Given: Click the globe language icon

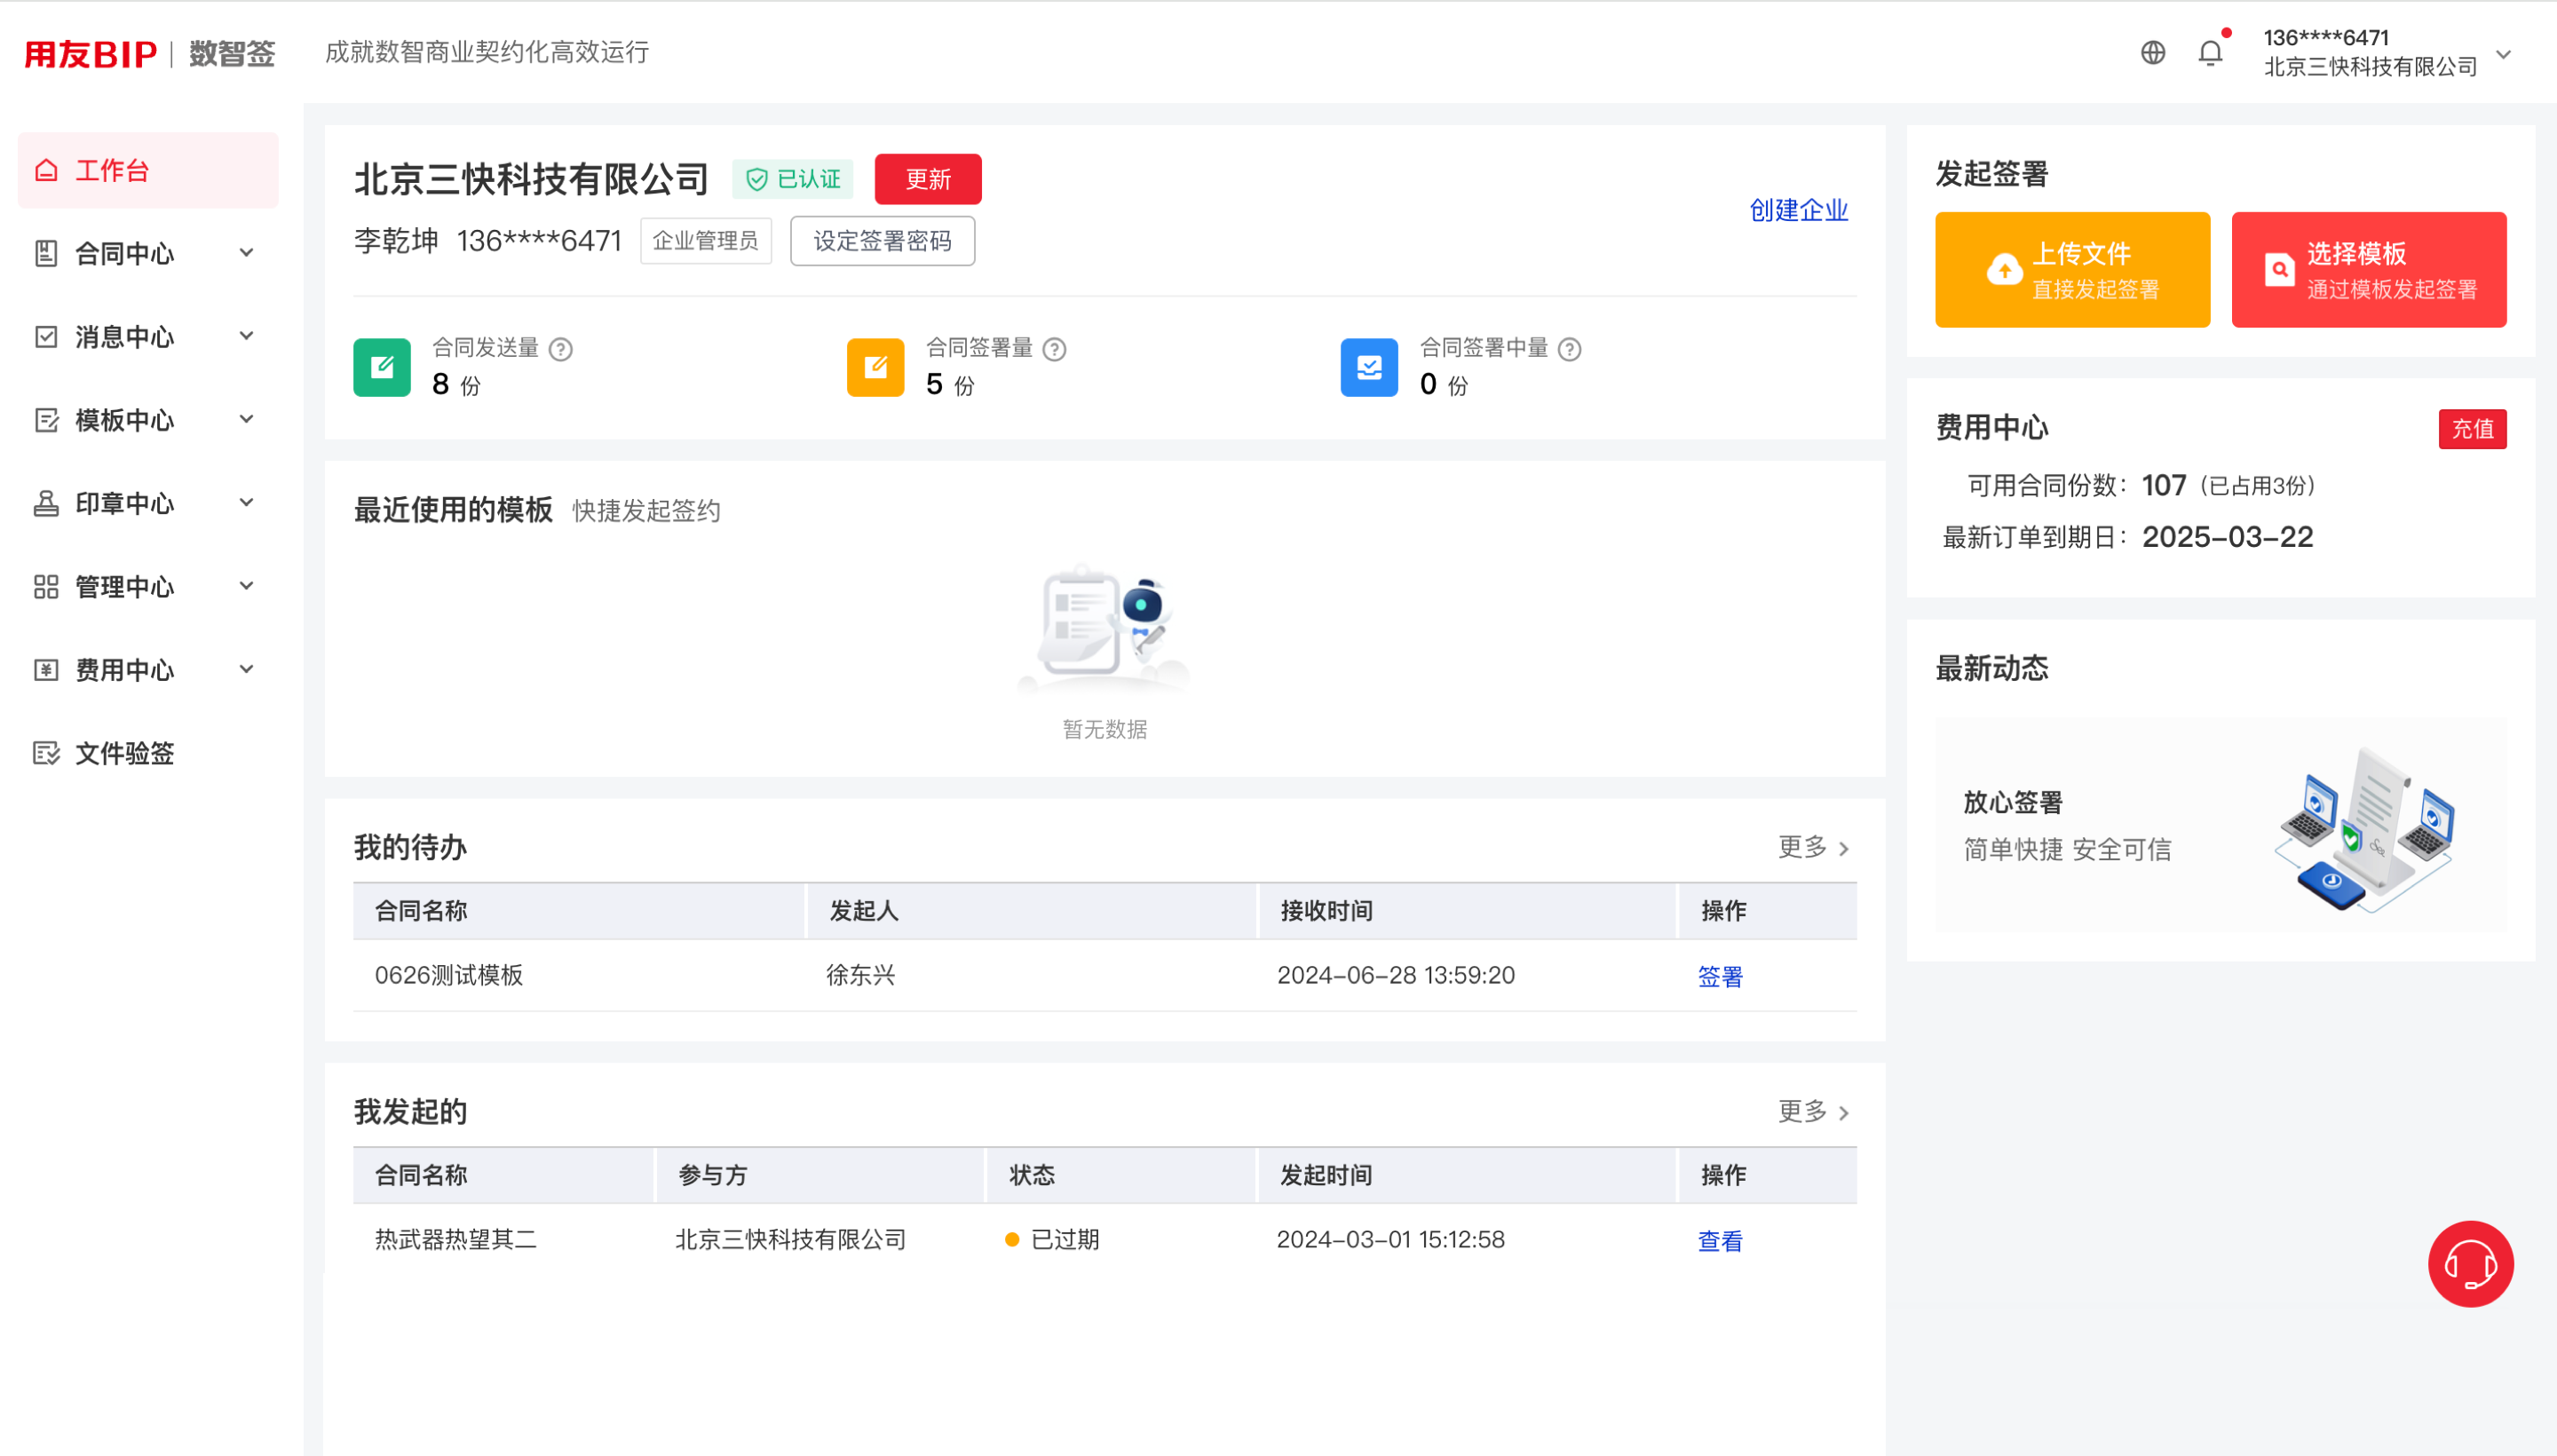Looking at the screenshot, I should click(x=2152, y=52).
